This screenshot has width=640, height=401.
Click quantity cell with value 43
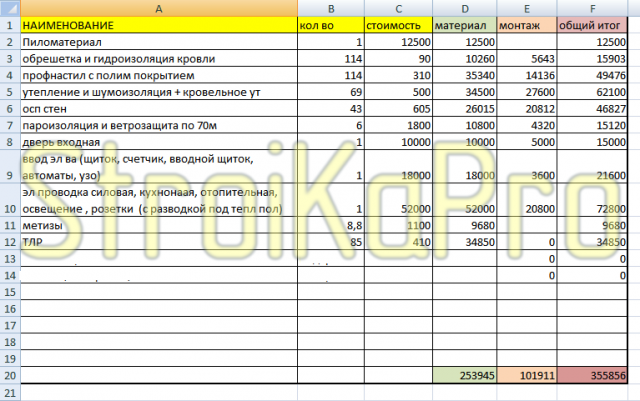(x=331, y=109)
